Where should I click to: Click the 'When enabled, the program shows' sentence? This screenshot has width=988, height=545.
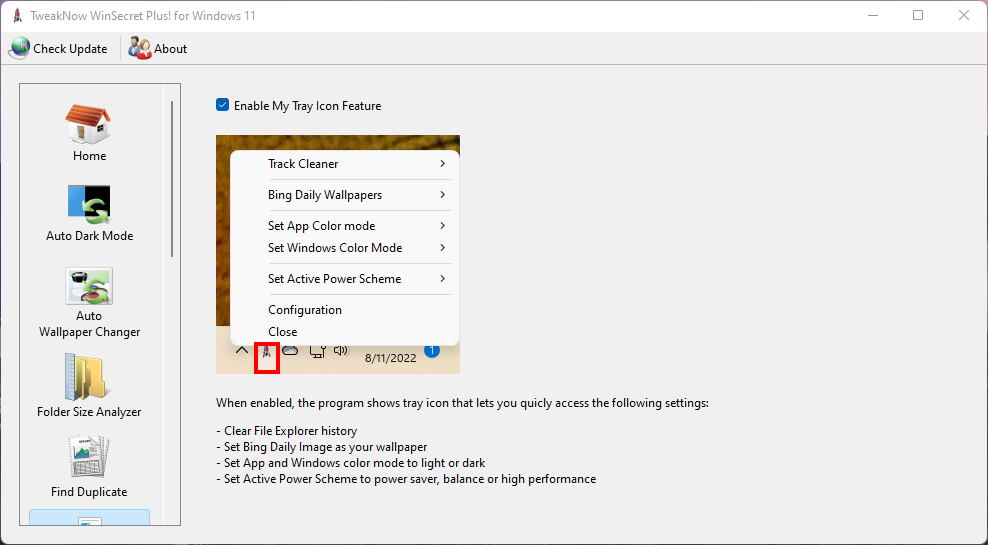pyautogui.click(x=462, y=403)
